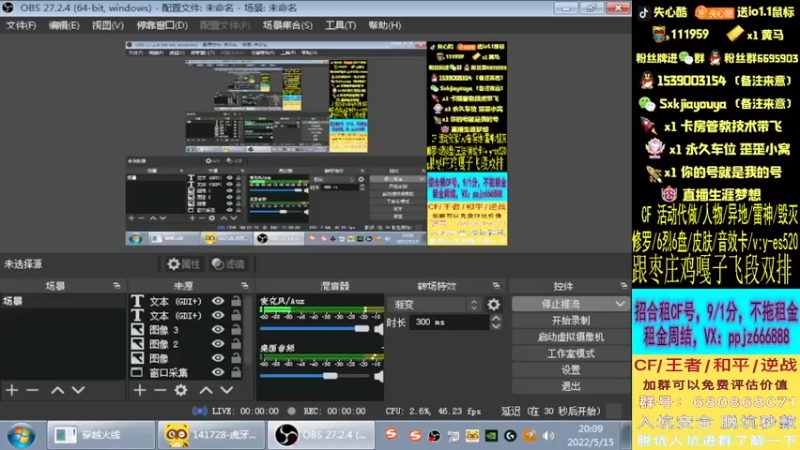This screenshot has width=800, height=450.
Task: Toggle the lock on 图像 3 source
Action: pos(236,330)
